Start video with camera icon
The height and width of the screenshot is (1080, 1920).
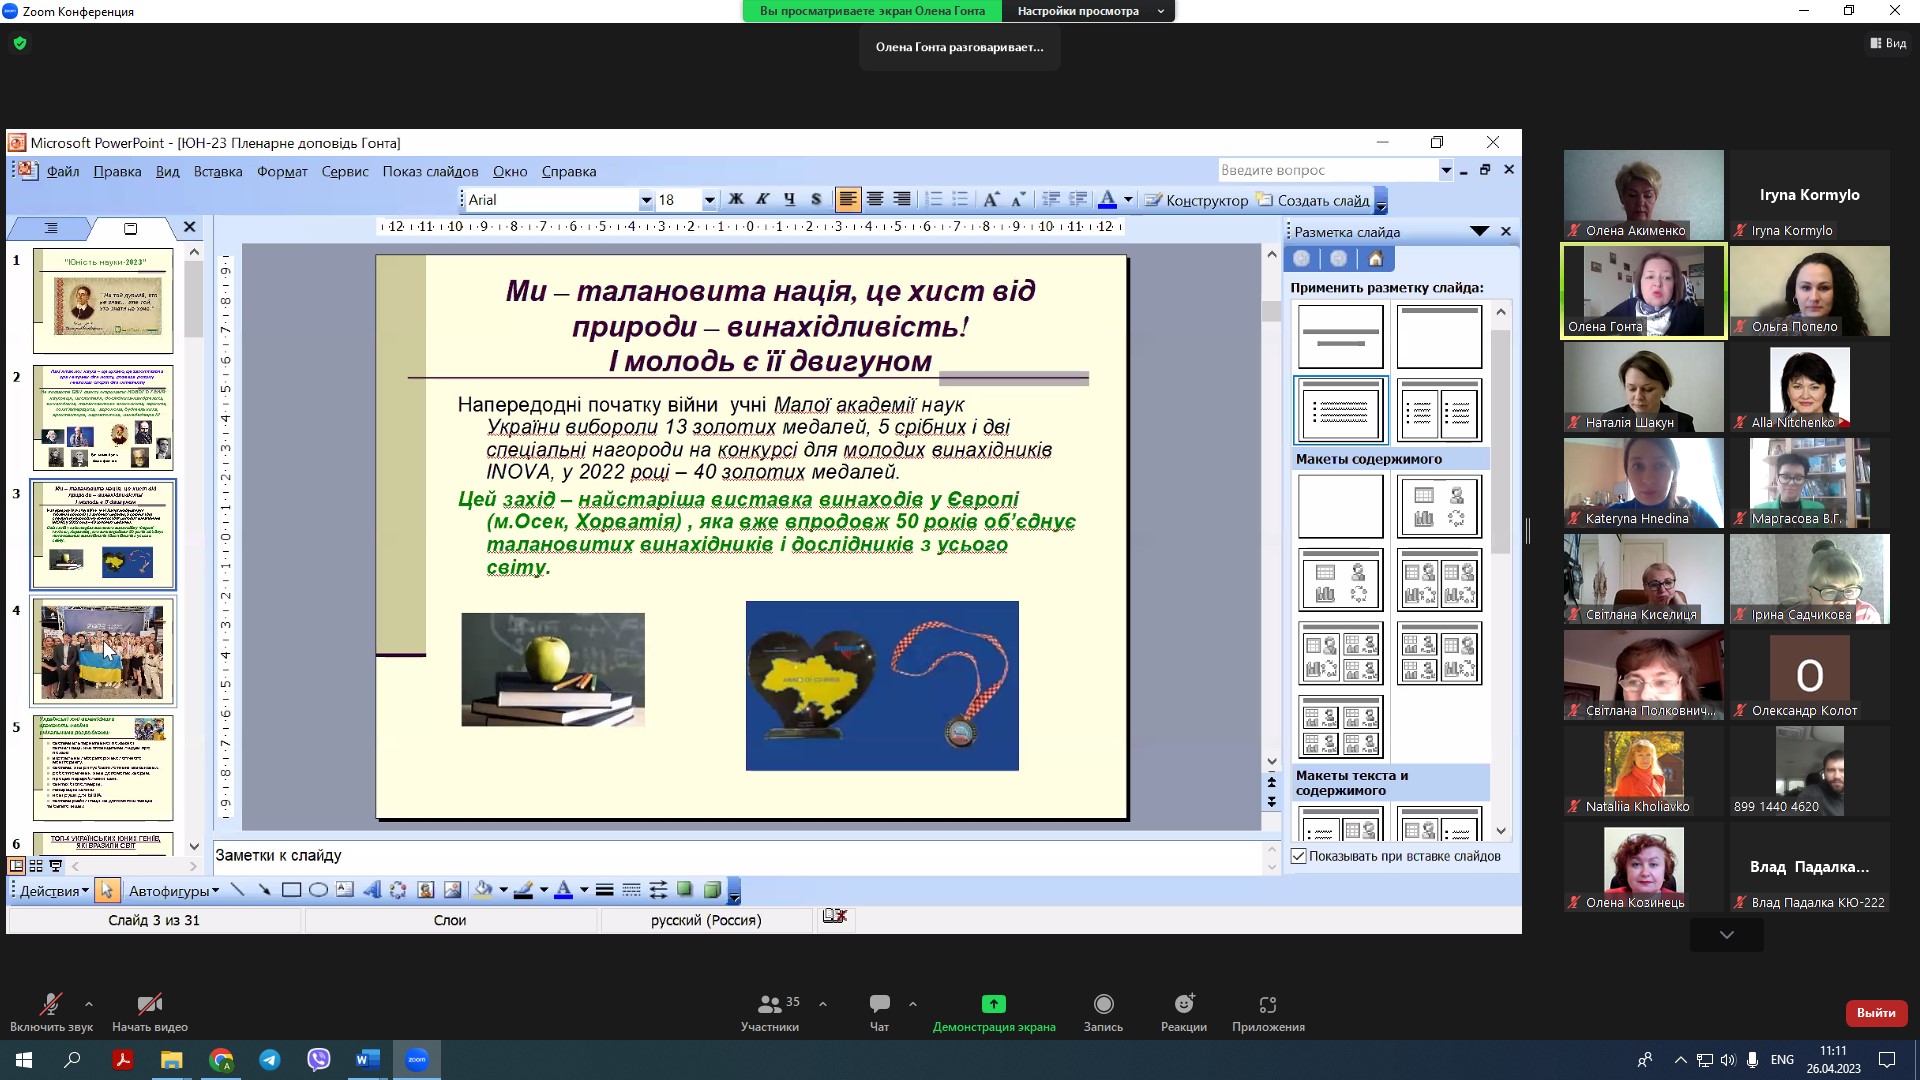point(150,1004)
